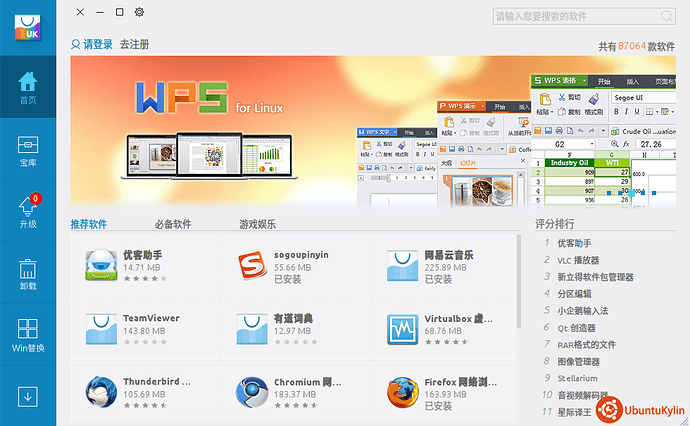The image size is (690, 426).
Task: Open 分区编辑 in ranking list
Action: [574, 294]
